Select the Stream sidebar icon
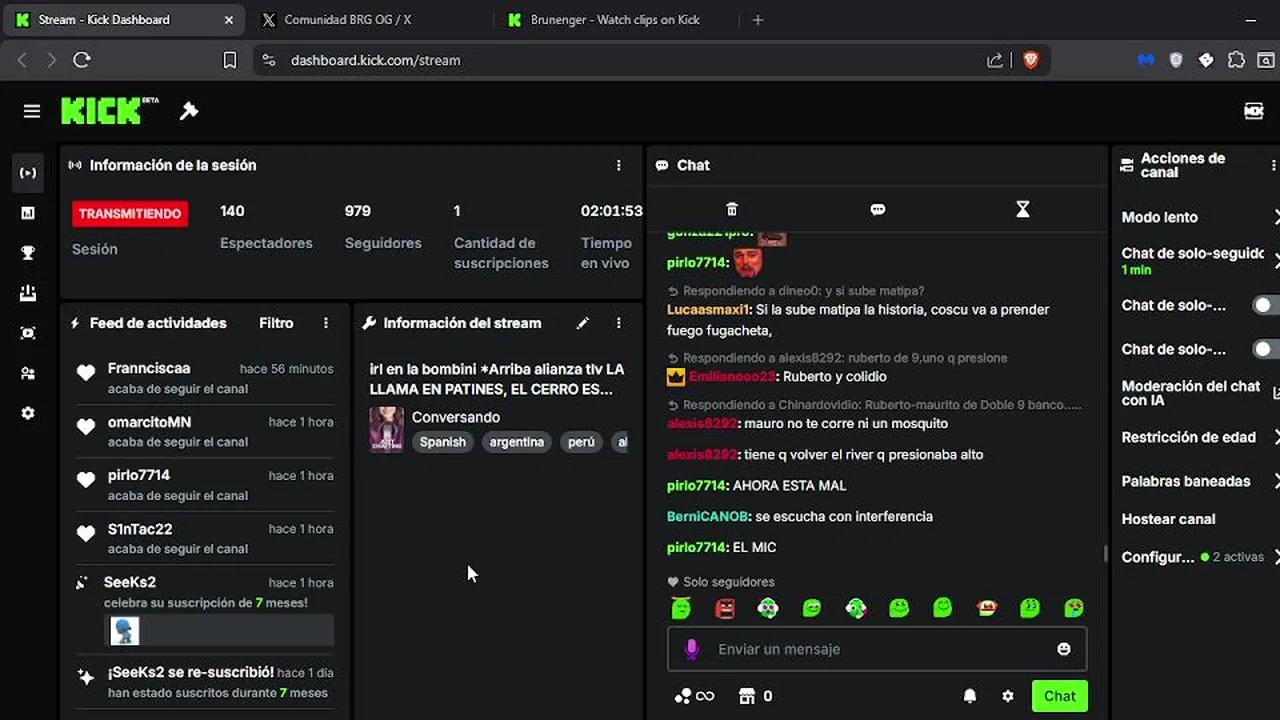The height and width of the screenshot is (720, 1280). (28, 173)
